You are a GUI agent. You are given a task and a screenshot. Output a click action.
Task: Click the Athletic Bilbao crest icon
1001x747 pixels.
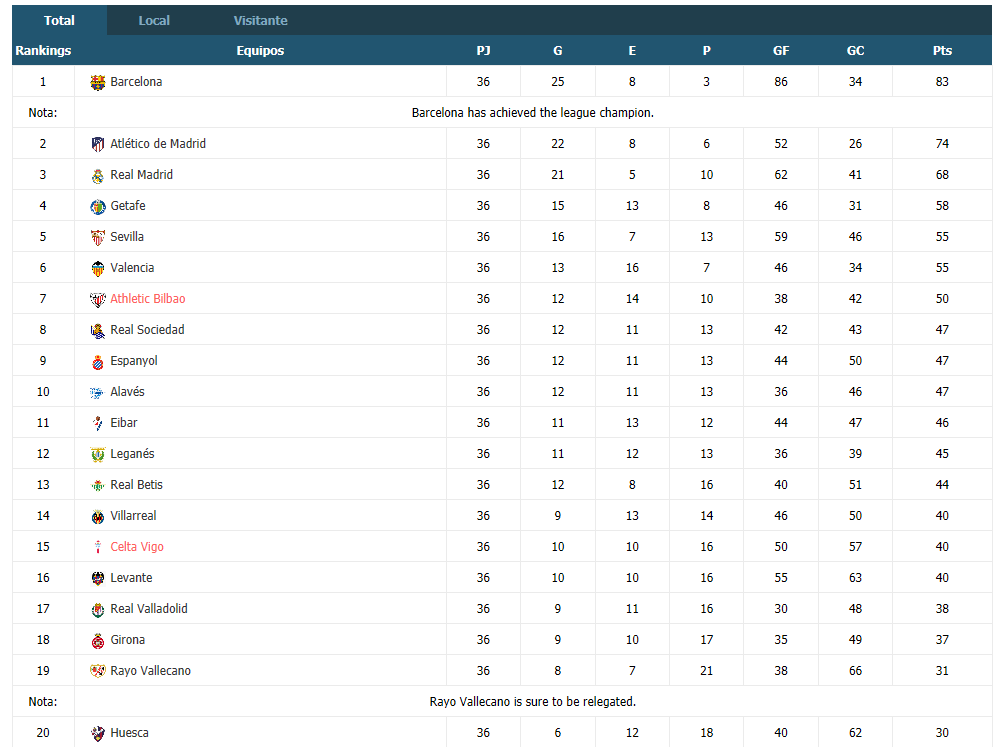(x=98, y=299)
